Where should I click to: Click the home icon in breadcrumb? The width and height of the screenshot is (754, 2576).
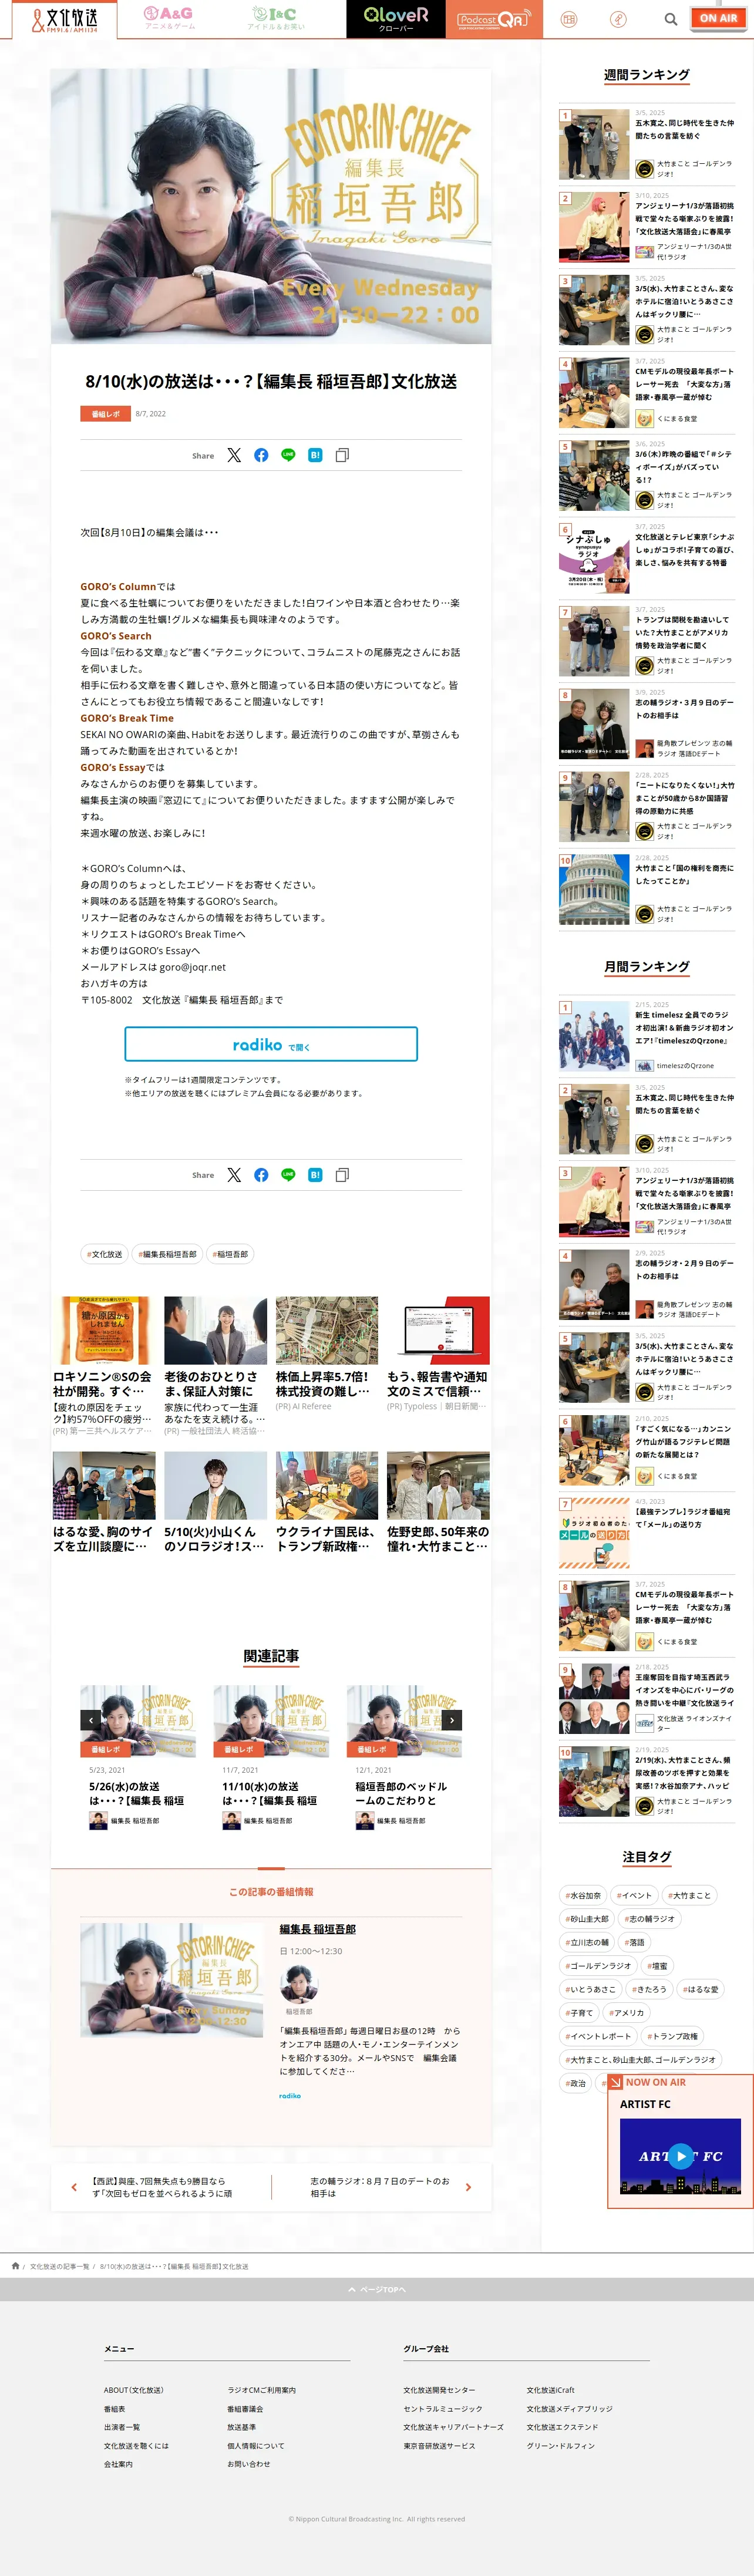pos(15,2266)
